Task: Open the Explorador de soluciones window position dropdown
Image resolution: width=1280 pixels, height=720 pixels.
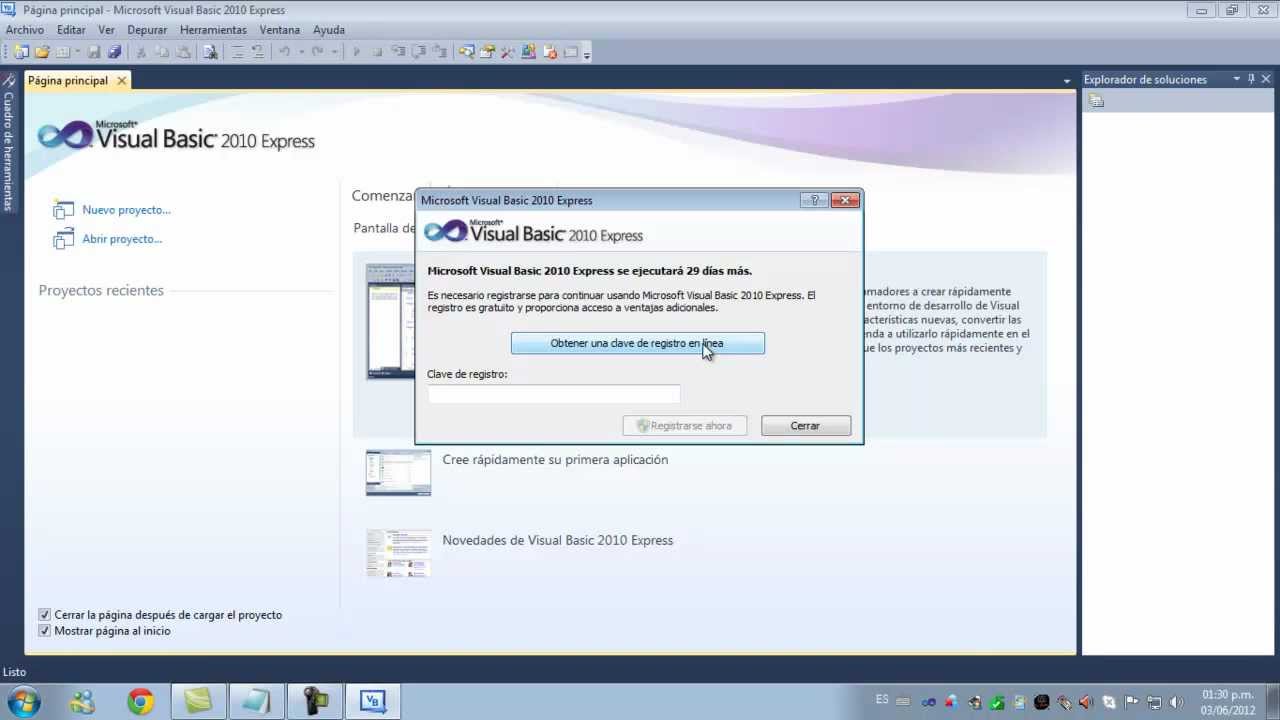Action: coord(1236,79)
